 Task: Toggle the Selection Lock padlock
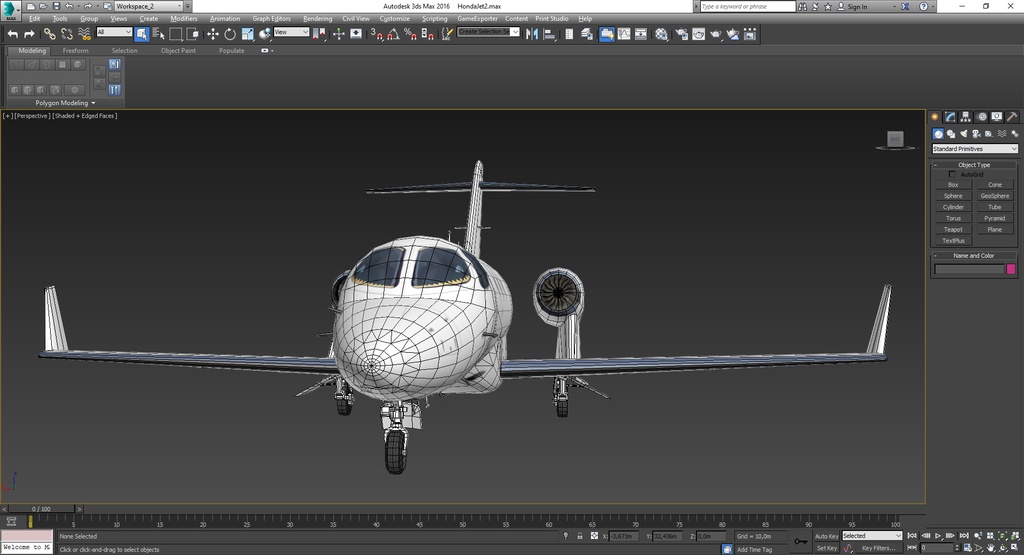(x=579, y=536)
